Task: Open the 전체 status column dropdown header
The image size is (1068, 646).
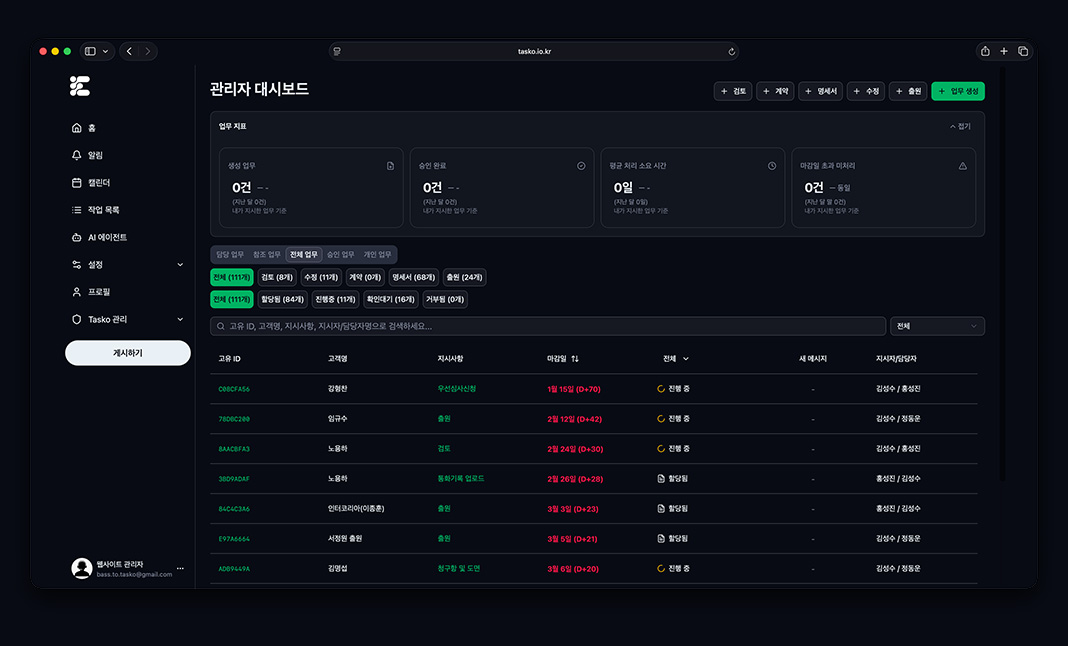Action: point(676,358)
